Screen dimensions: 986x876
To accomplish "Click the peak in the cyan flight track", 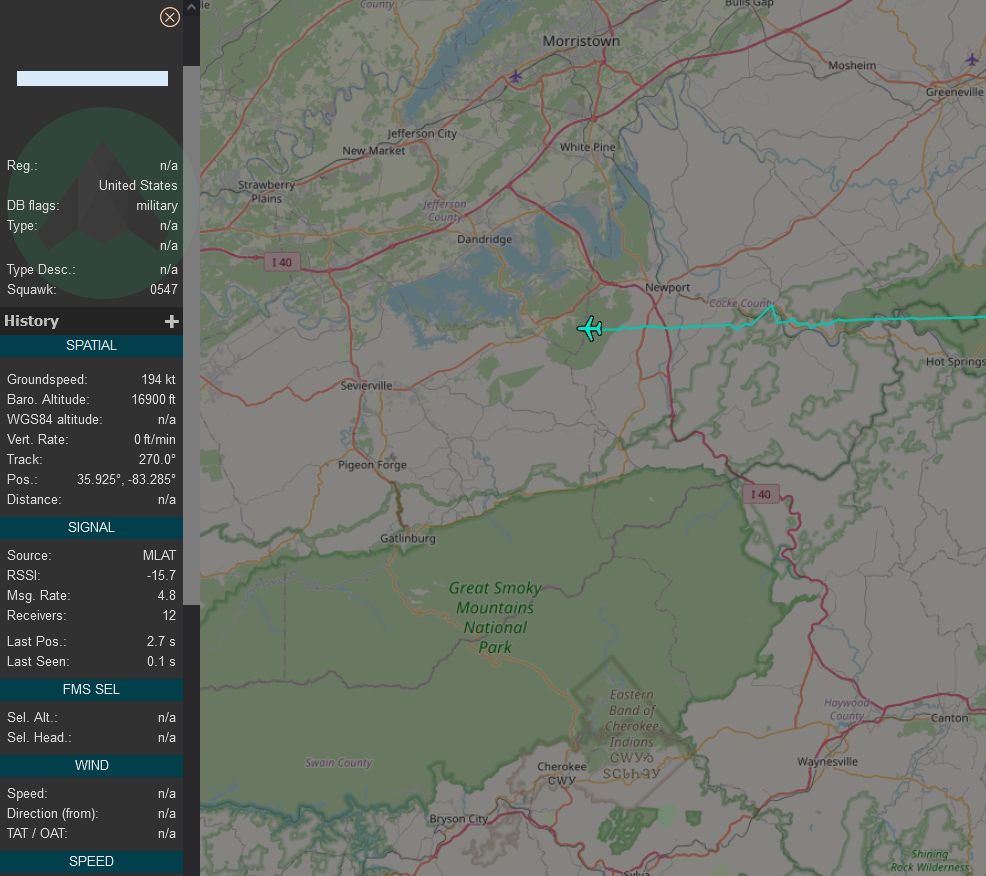I will [772, 306].
